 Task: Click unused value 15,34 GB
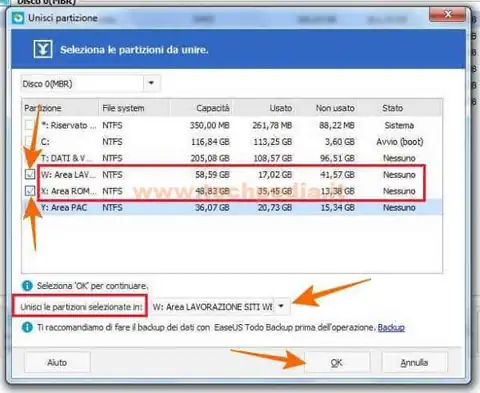pos(337,207)
